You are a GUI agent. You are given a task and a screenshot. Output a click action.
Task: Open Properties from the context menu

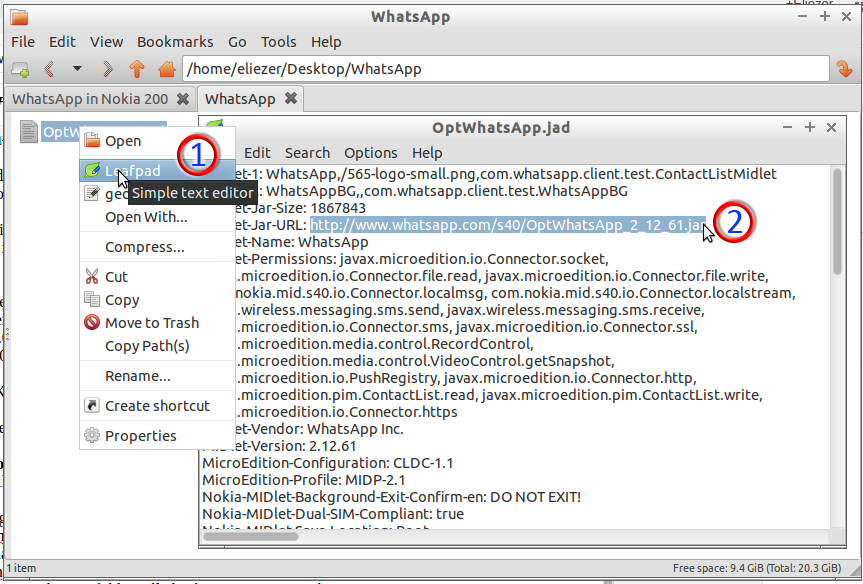[157, 435]
